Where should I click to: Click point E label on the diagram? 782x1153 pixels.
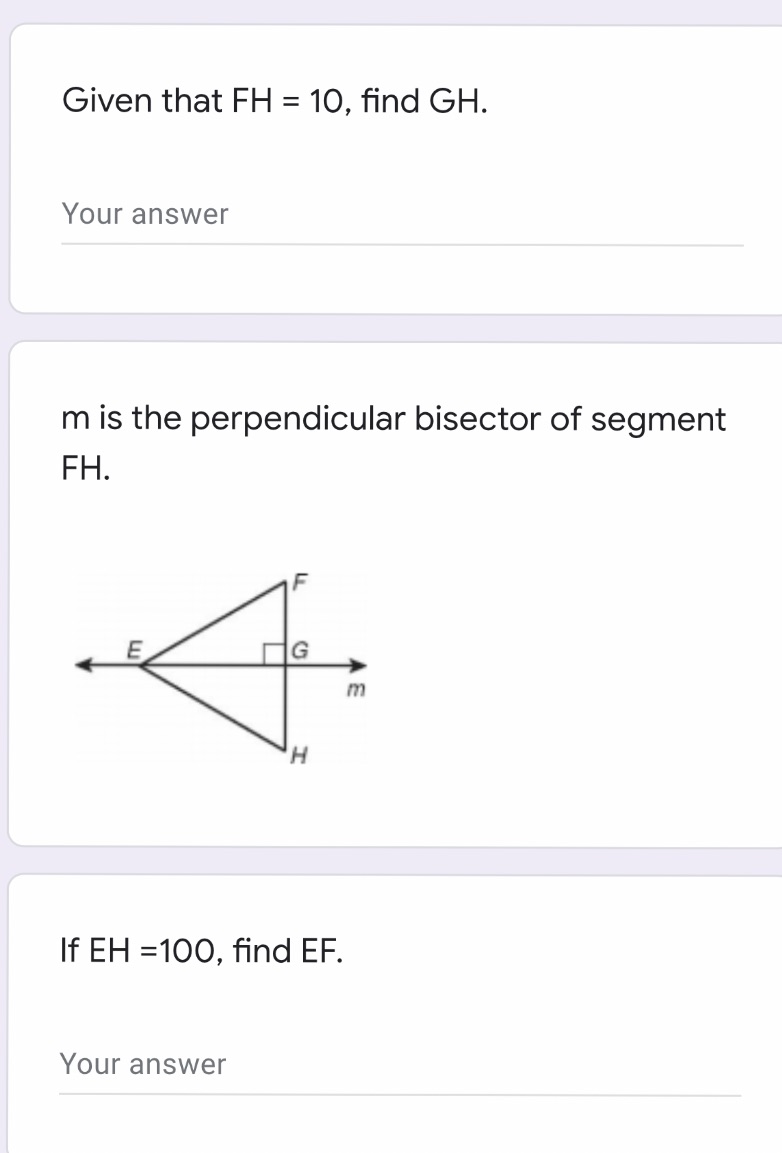(133, 649)
